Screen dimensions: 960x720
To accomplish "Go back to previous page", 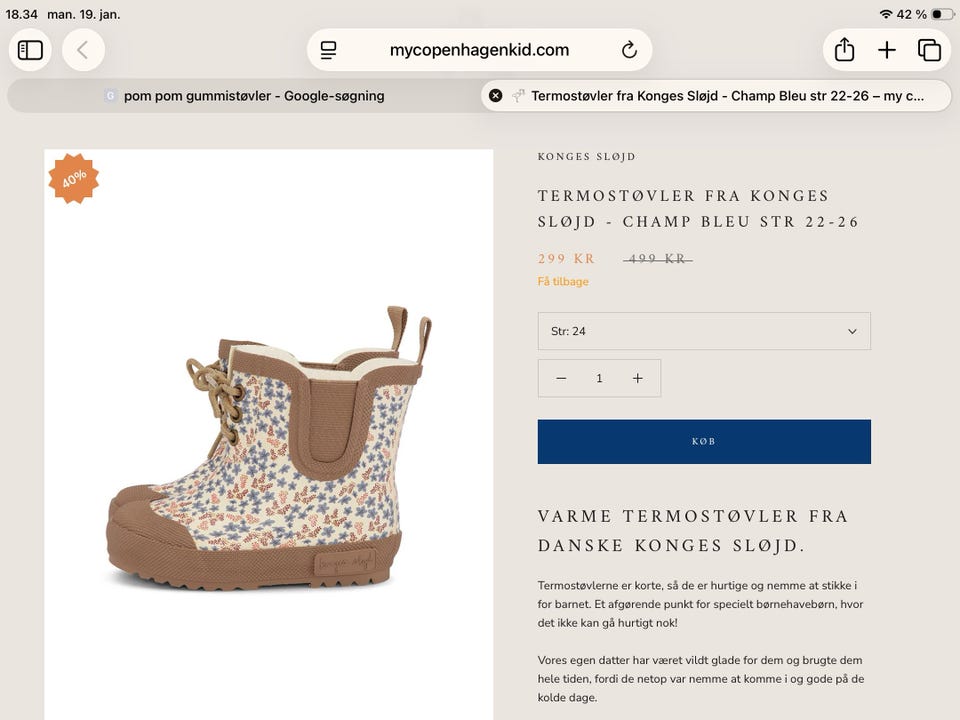I will (x=83, y=50).
